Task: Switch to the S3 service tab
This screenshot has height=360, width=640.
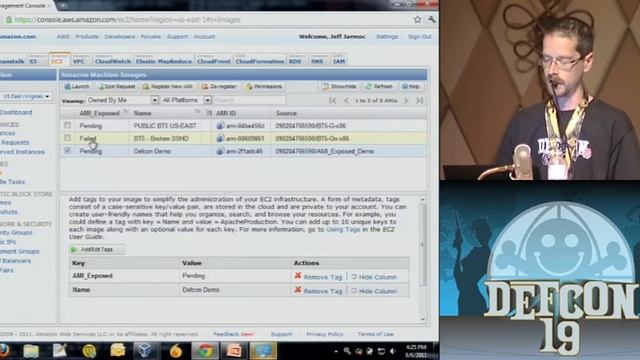Action: (33, 60)
